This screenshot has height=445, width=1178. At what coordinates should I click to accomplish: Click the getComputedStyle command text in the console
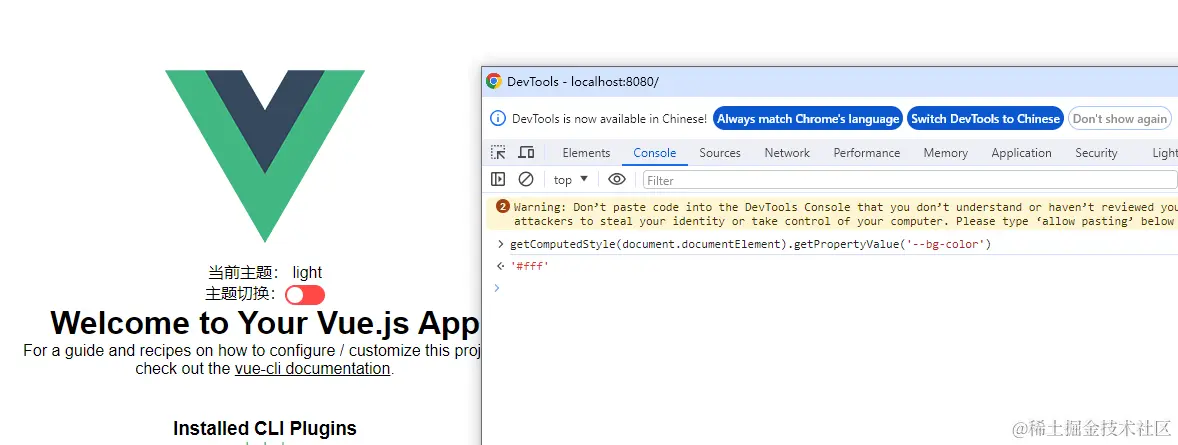[x=751, y=244]
